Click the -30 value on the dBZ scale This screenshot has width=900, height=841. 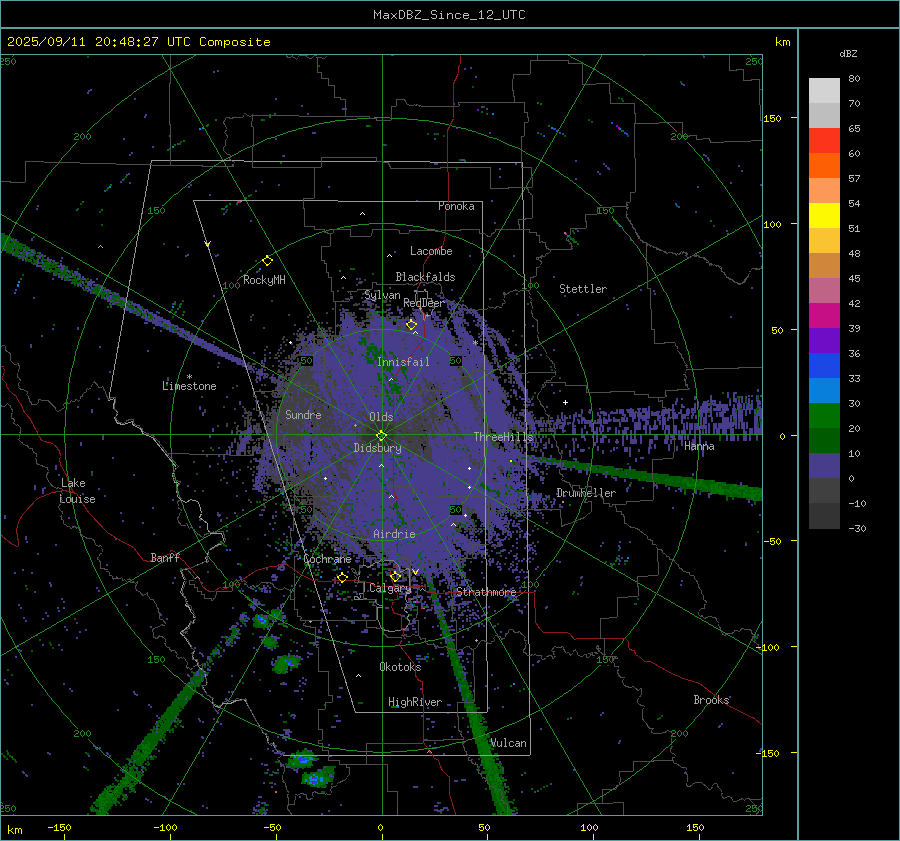857,528
